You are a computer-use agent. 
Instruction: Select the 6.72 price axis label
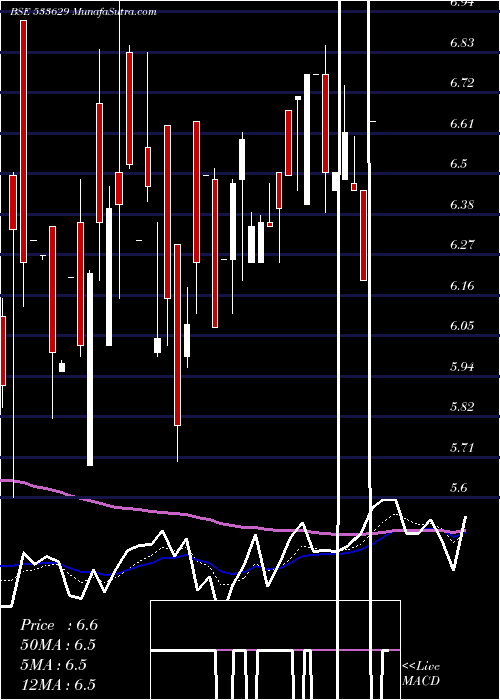462,83
